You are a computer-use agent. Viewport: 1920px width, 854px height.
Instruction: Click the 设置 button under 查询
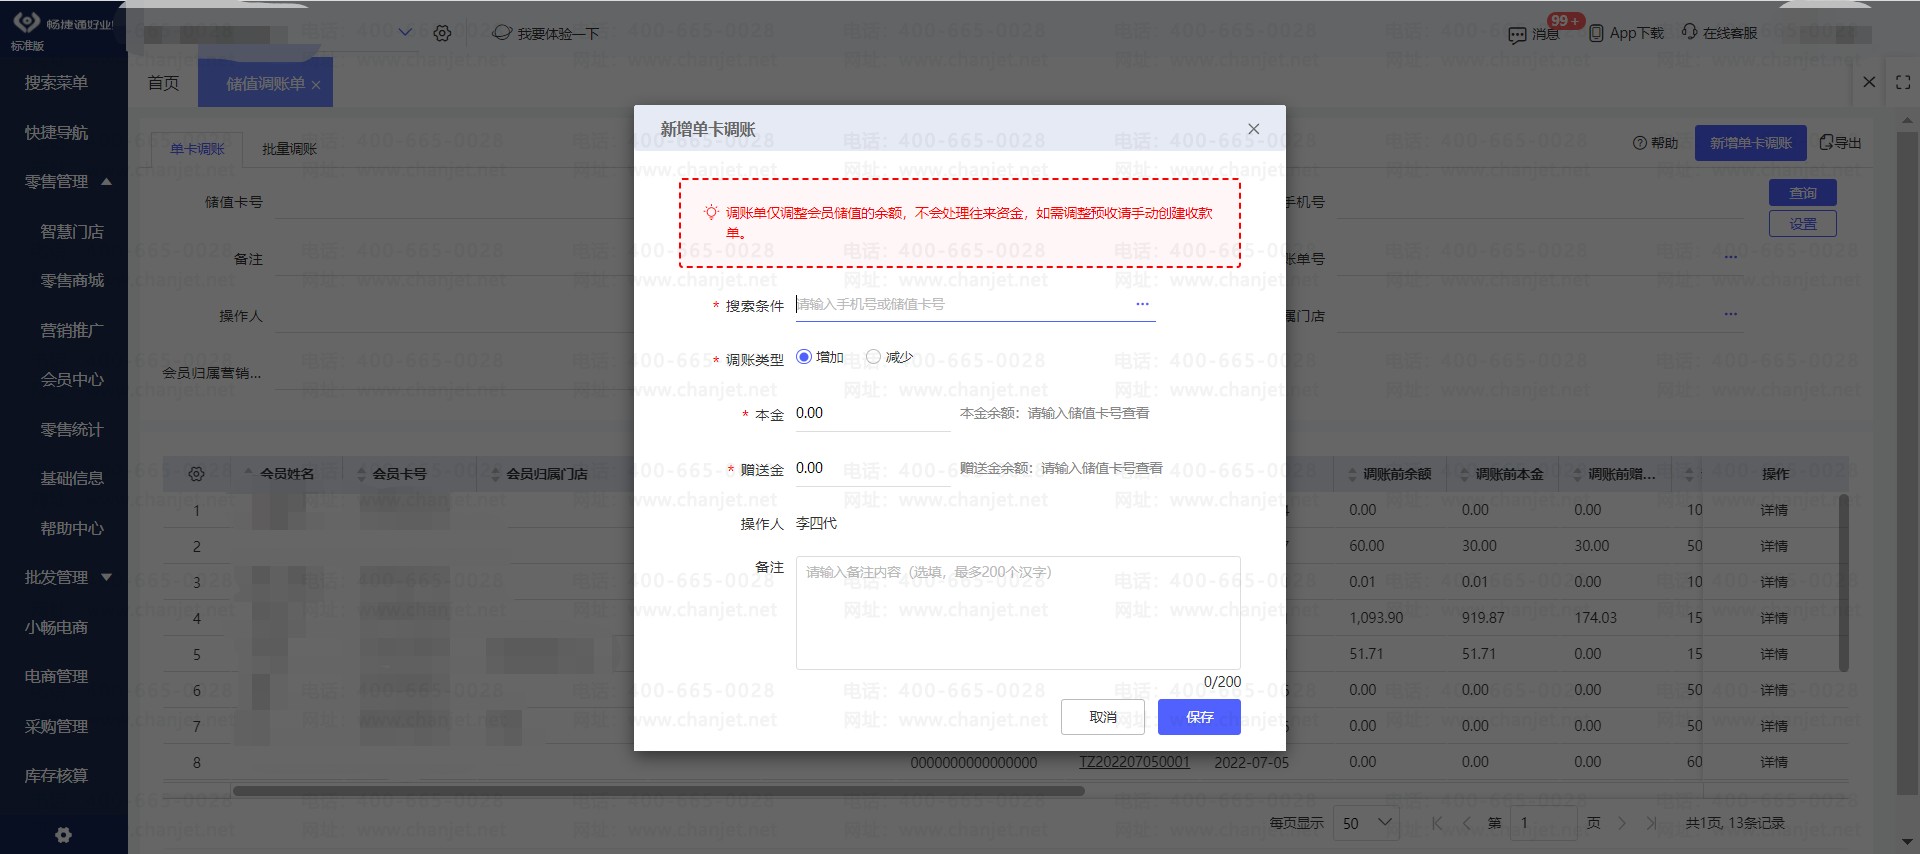pyautogui.click(x=1803, y=224)
